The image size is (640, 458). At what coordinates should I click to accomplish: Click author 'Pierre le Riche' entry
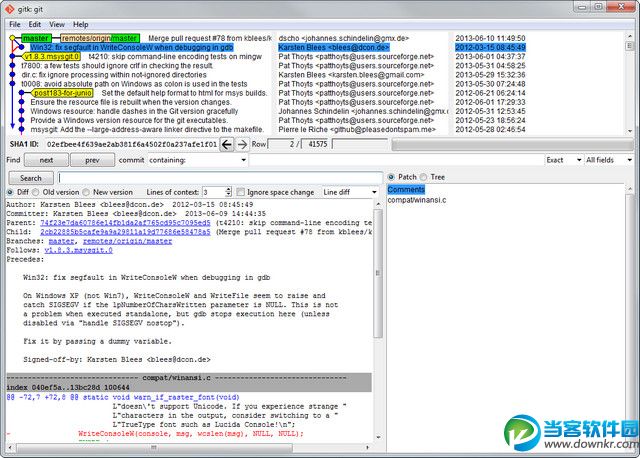(x=357, y=129)
